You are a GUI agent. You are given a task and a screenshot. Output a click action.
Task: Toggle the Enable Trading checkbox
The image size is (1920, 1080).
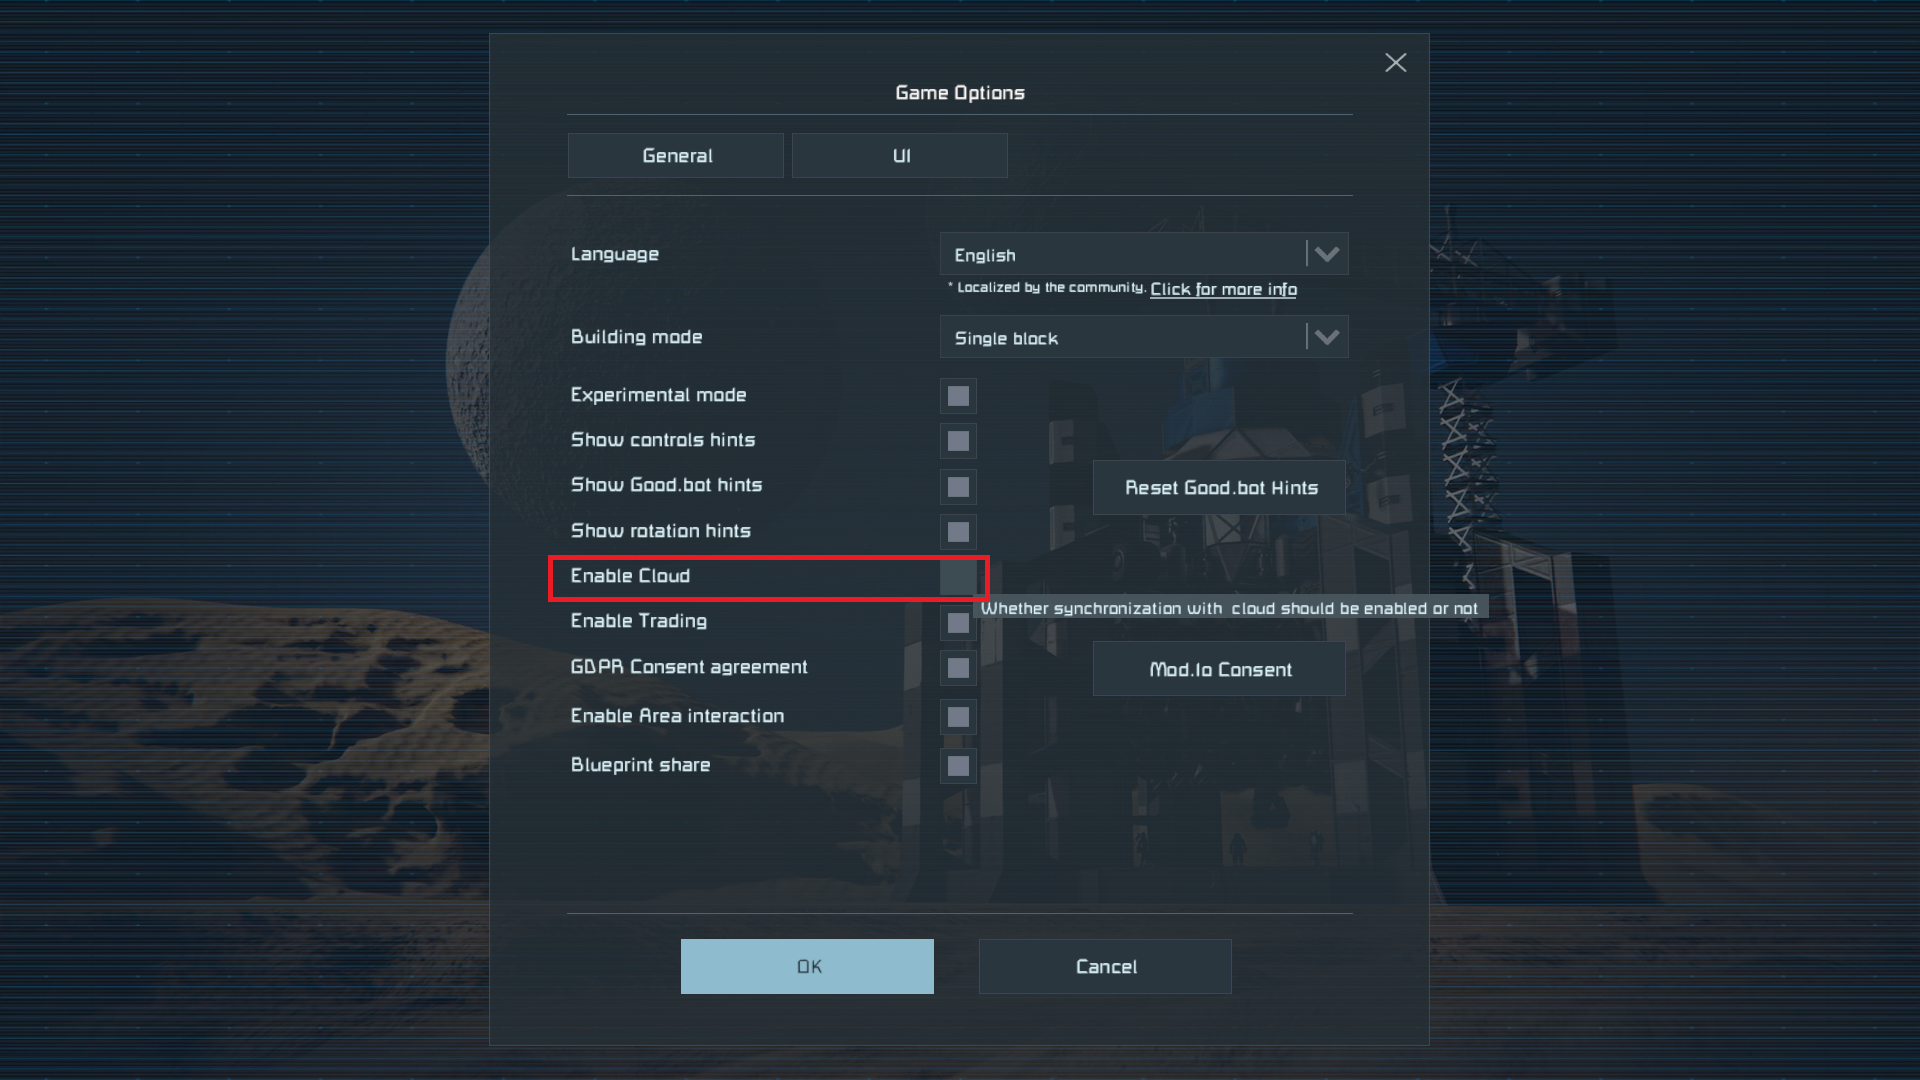(x=958, y=623)
